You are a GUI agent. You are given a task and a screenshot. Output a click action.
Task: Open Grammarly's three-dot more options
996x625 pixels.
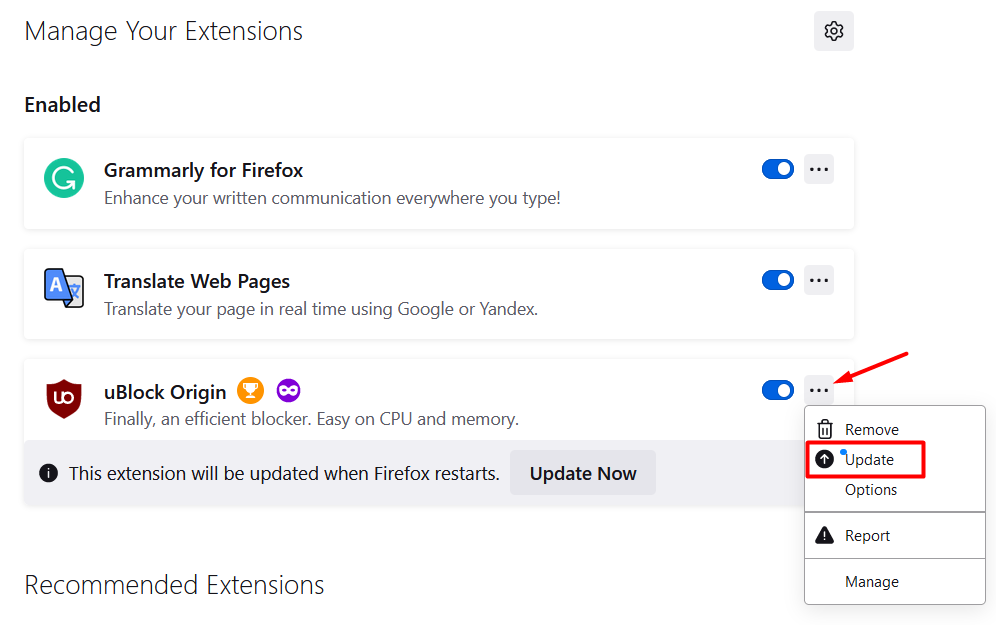click(819, 170)
